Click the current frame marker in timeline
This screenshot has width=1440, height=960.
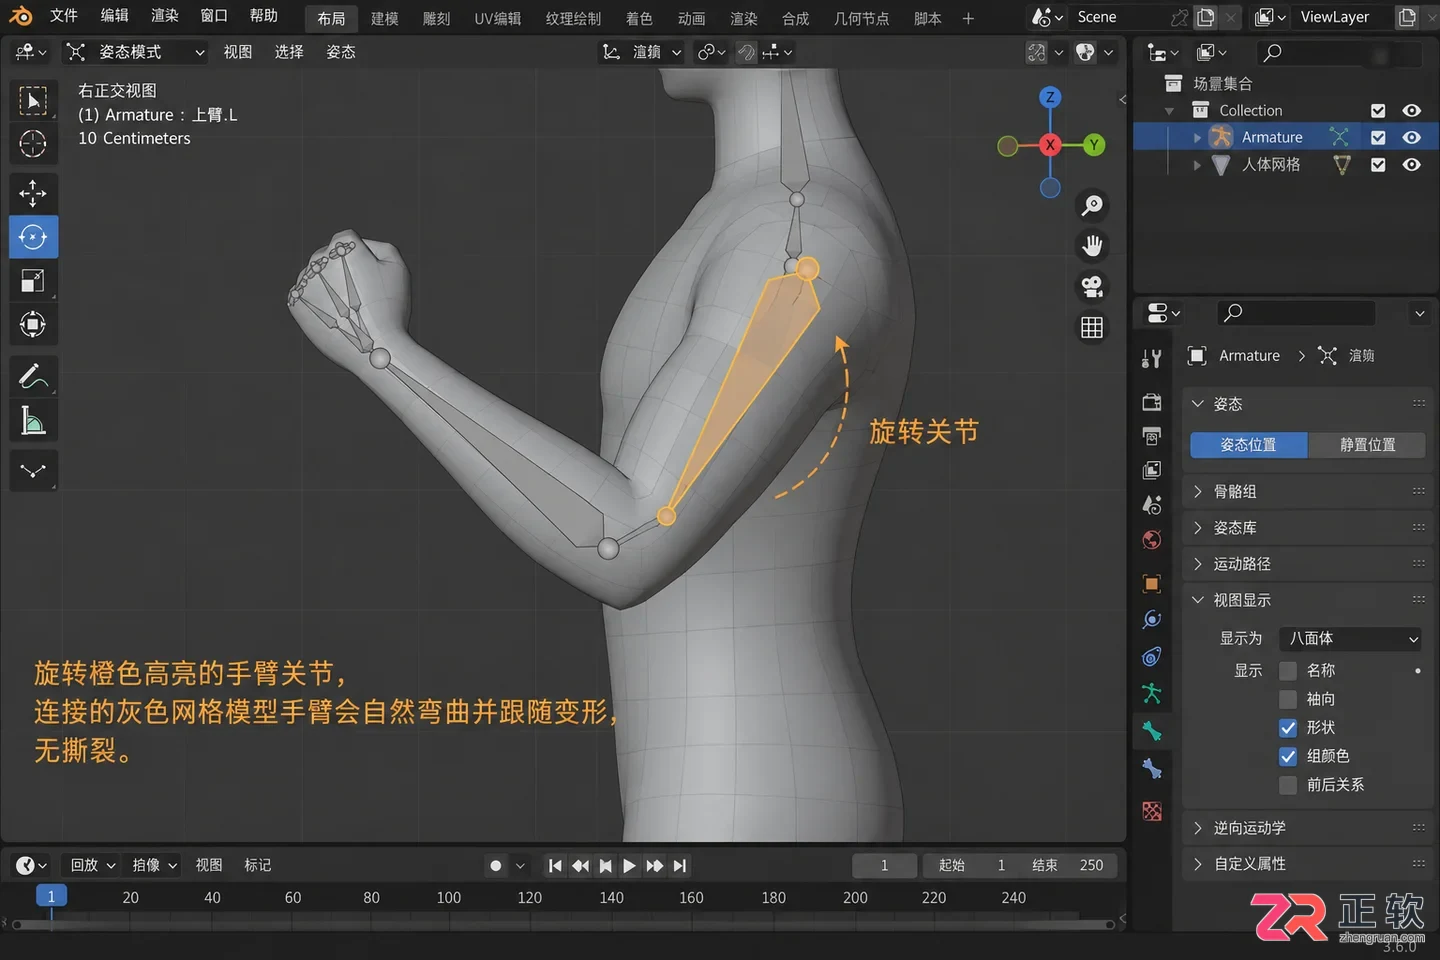point(51,897)
